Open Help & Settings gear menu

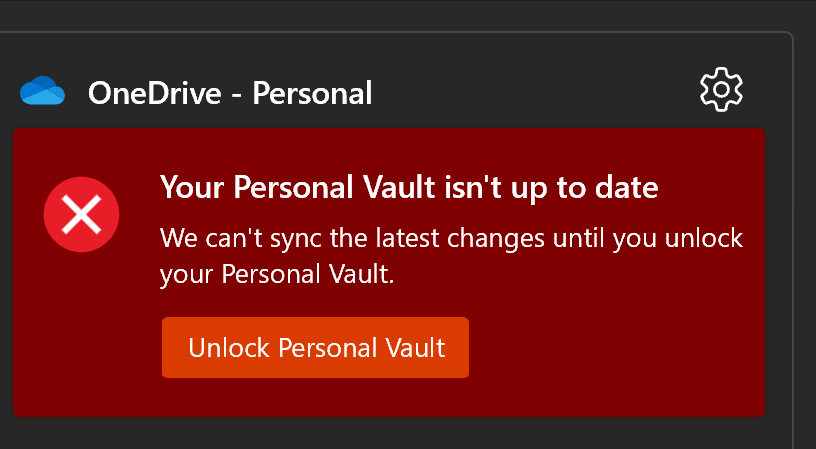point(721,89)
